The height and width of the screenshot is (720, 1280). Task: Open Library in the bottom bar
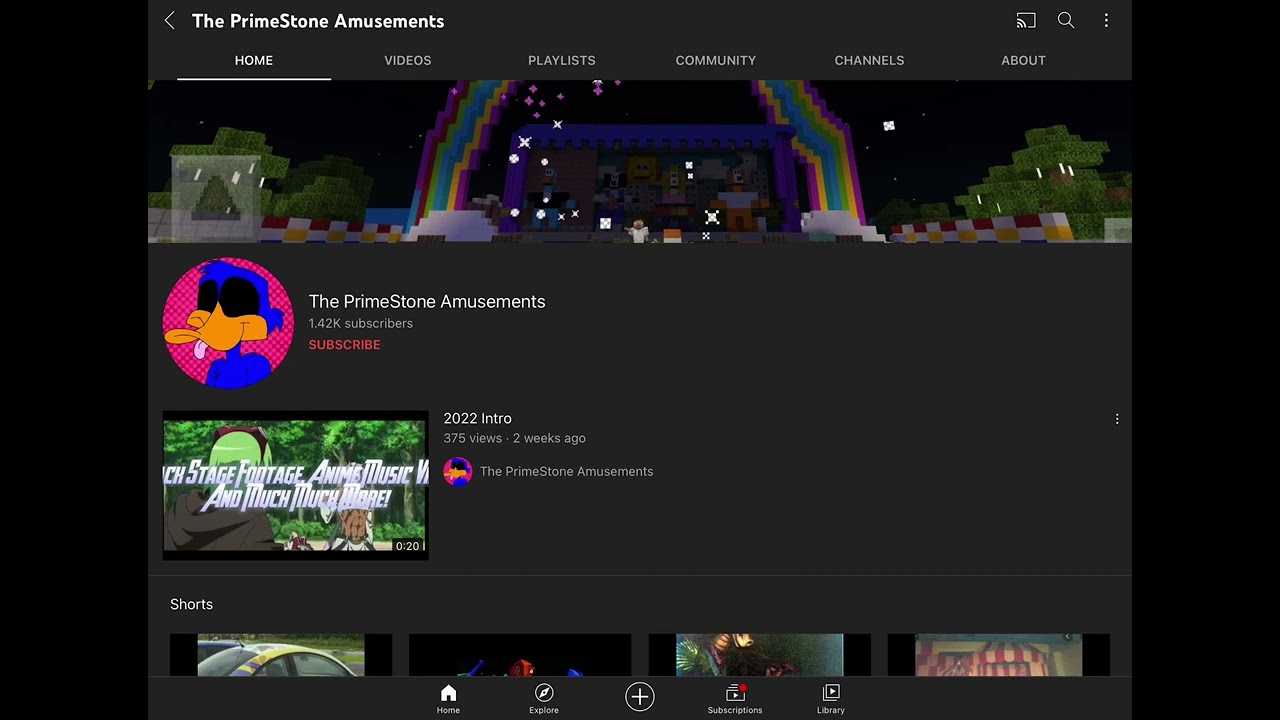[x=831, y=699]
